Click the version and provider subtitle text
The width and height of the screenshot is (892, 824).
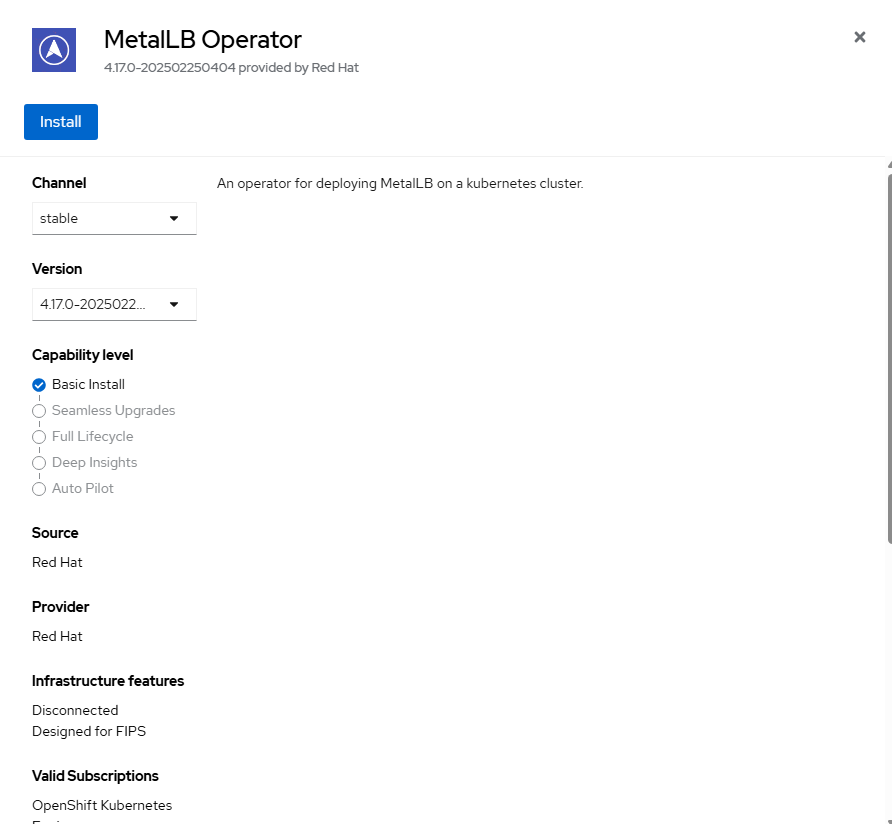click(231, 68)
